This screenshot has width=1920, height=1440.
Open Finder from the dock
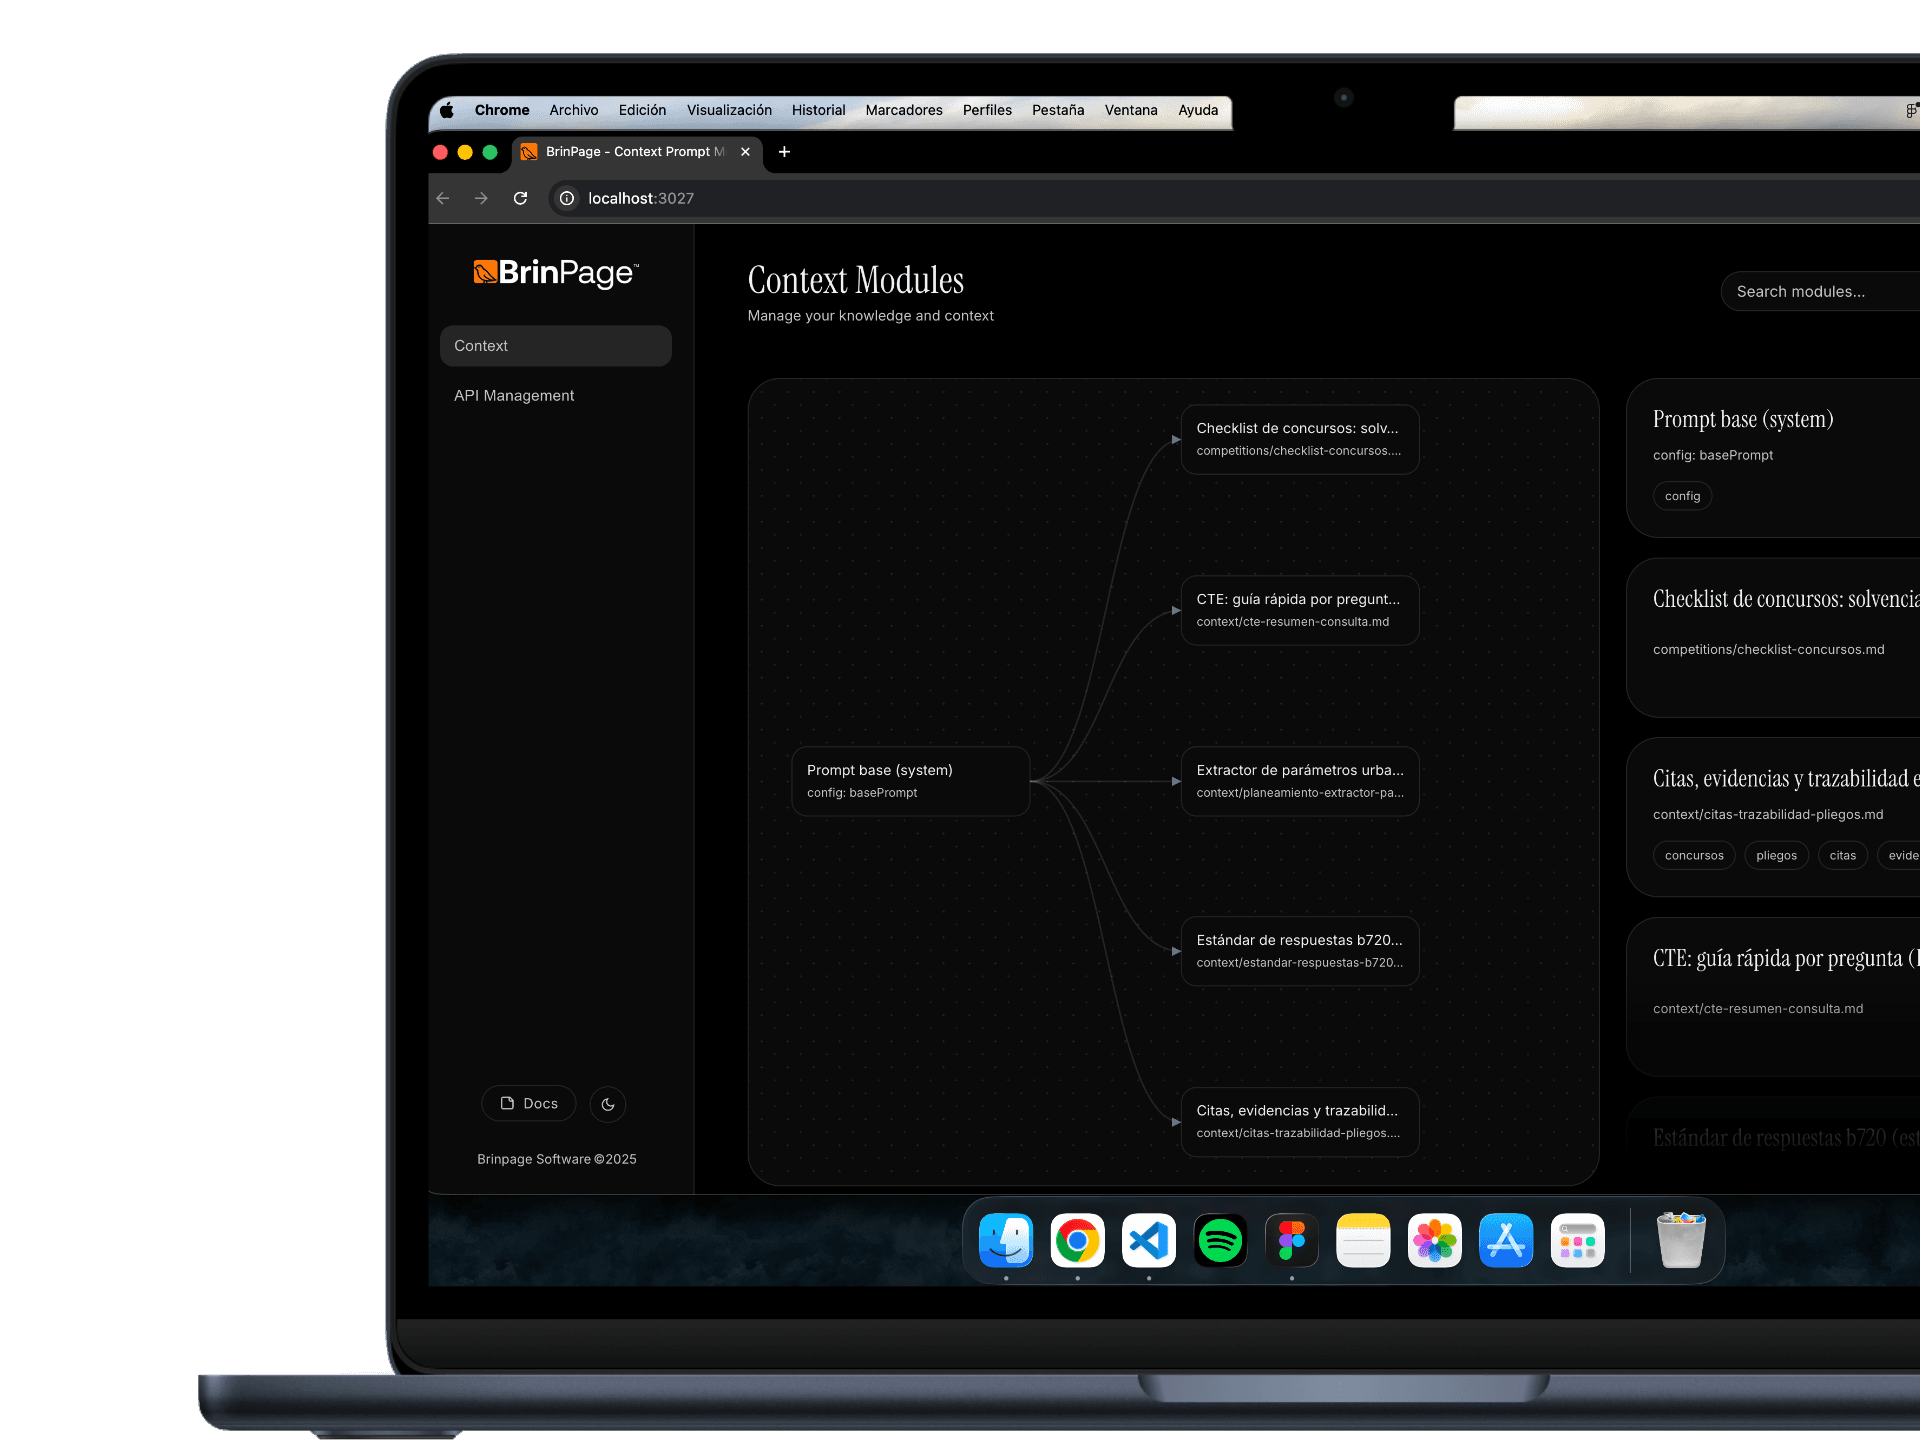point(1005,1240)
